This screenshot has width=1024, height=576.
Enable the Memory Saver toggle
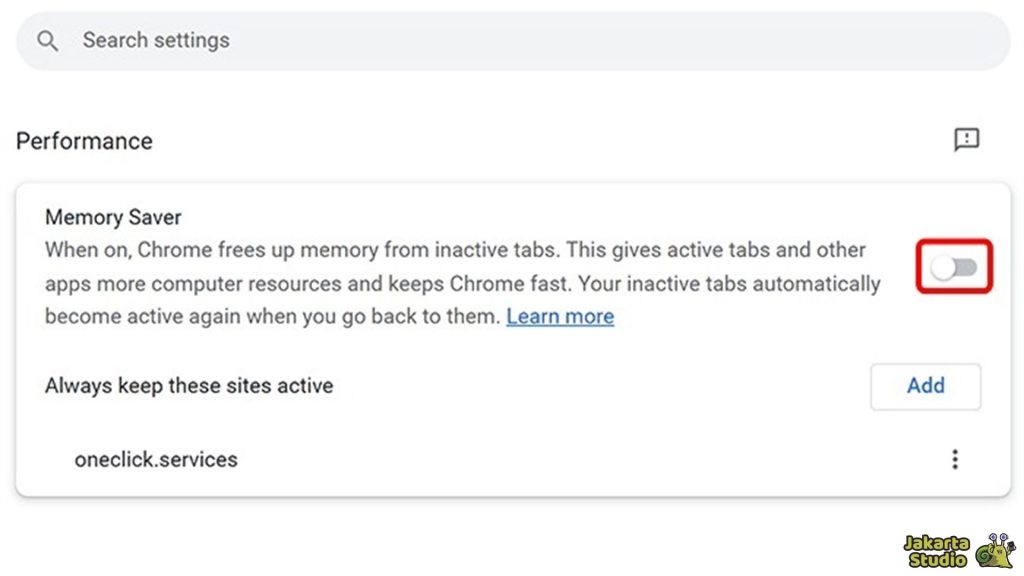tap(954, 267)
